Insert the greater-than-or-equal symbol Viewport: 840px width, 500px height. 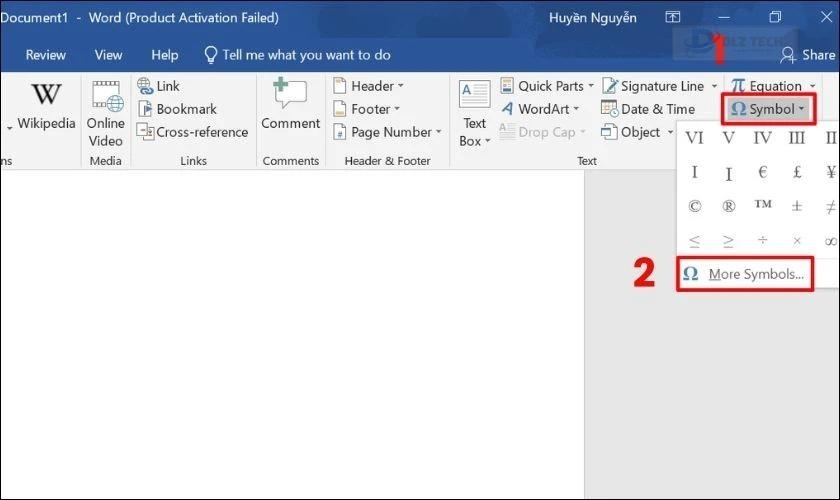pos(728,241)
